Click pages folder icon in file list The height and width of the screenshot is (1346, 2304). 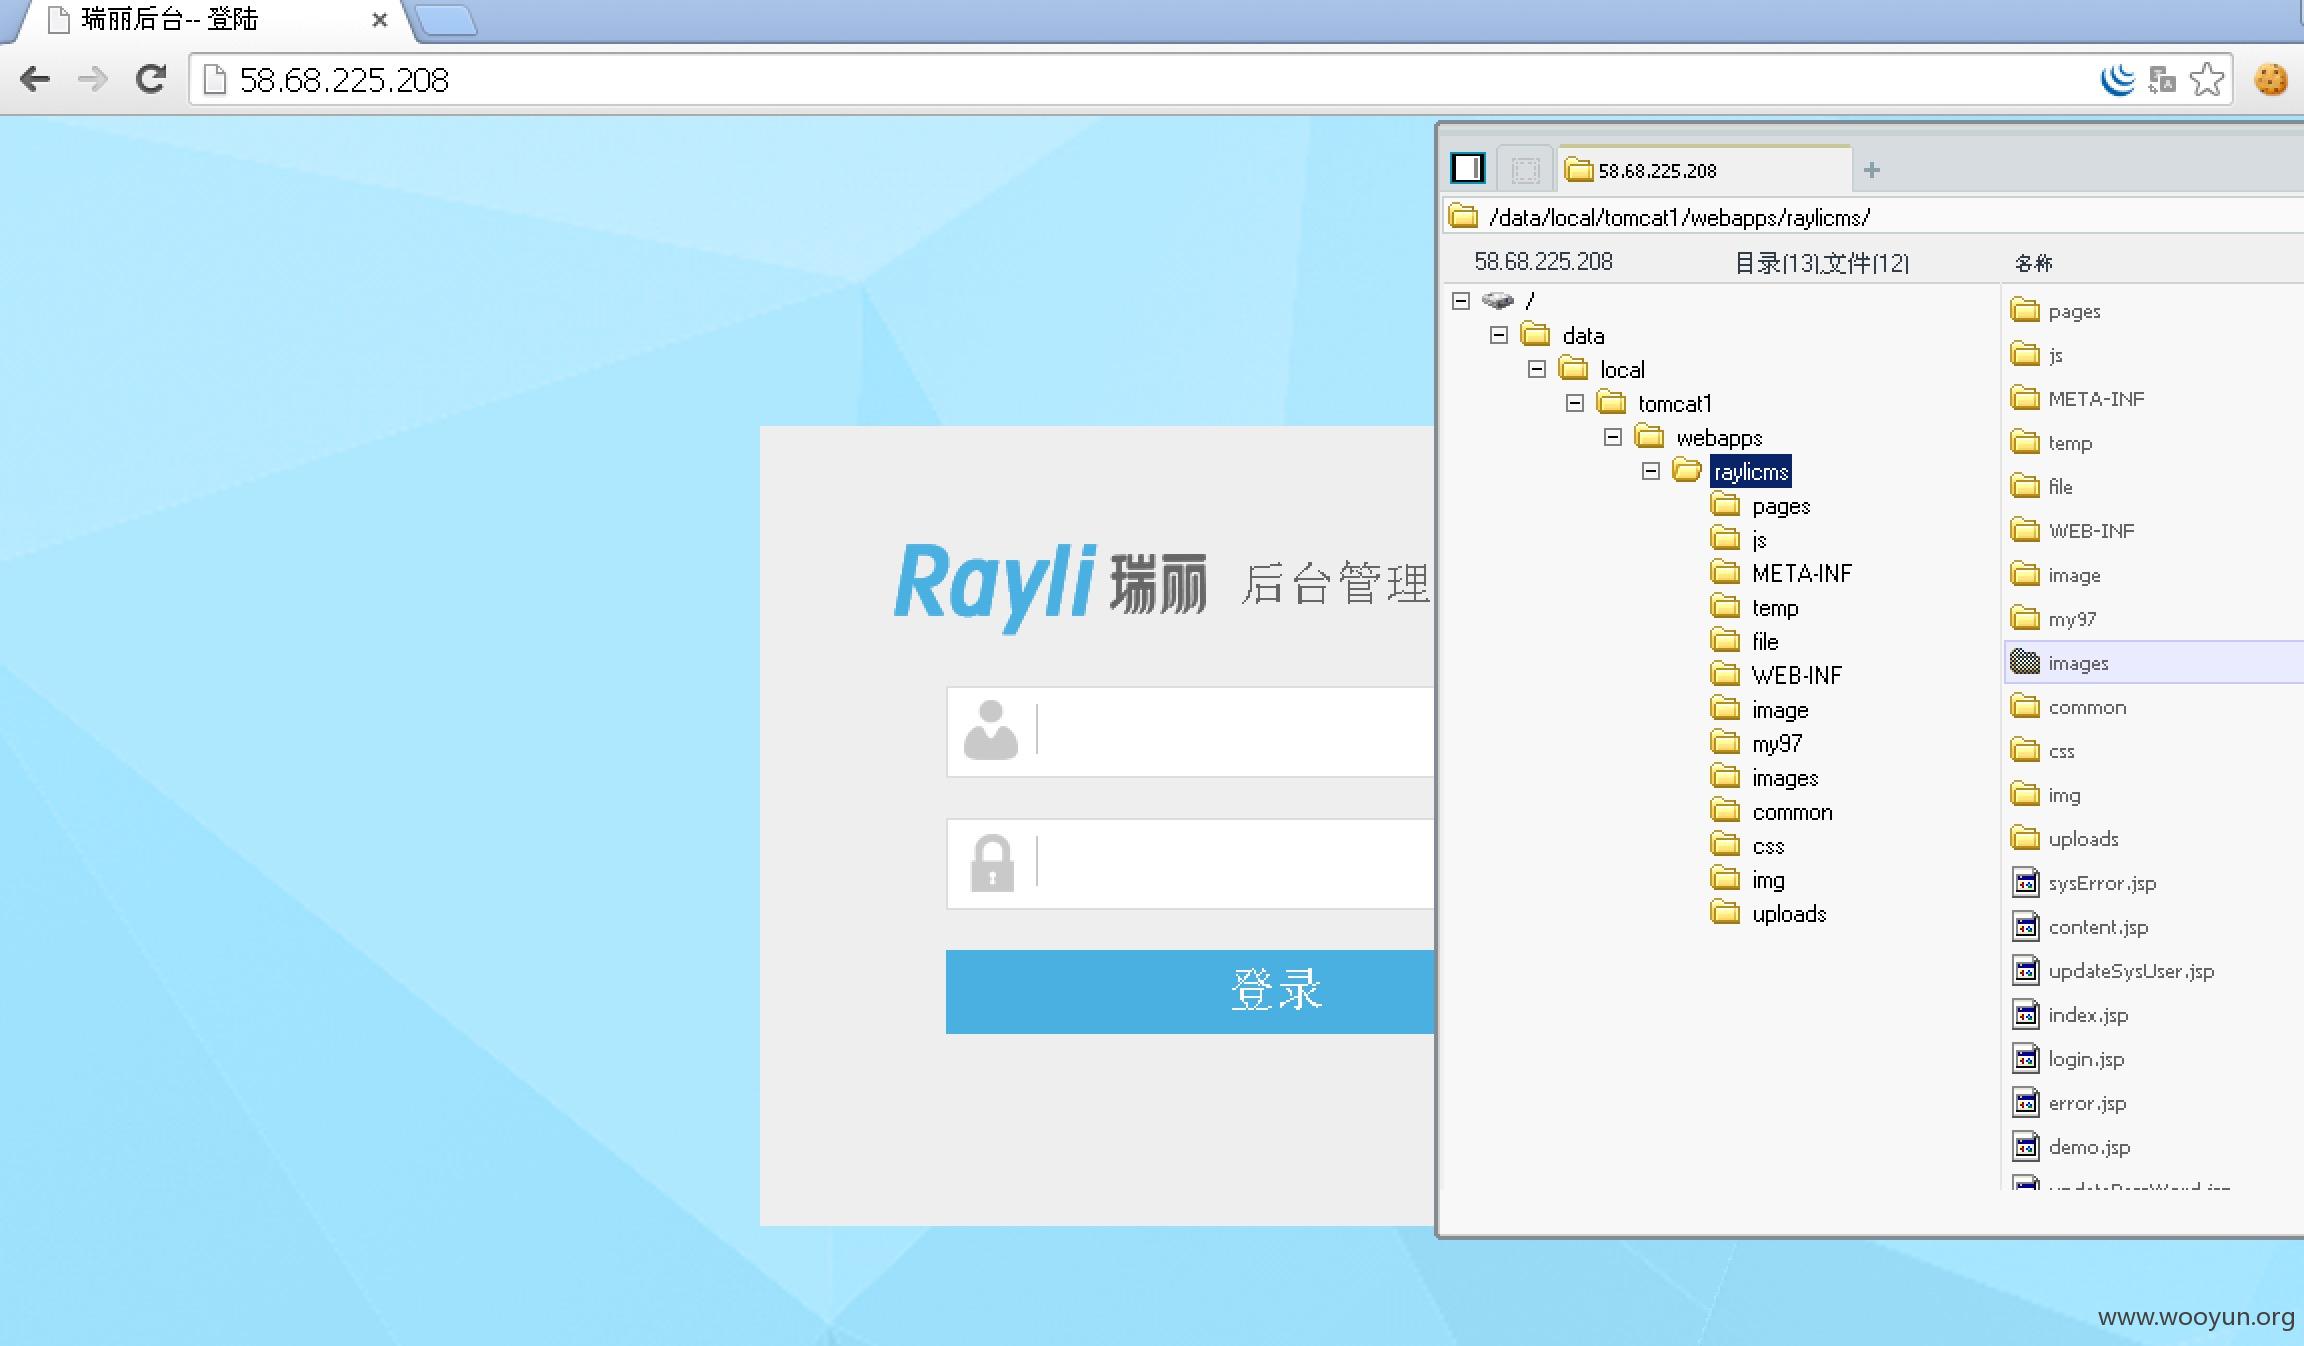click(2025, 311)
